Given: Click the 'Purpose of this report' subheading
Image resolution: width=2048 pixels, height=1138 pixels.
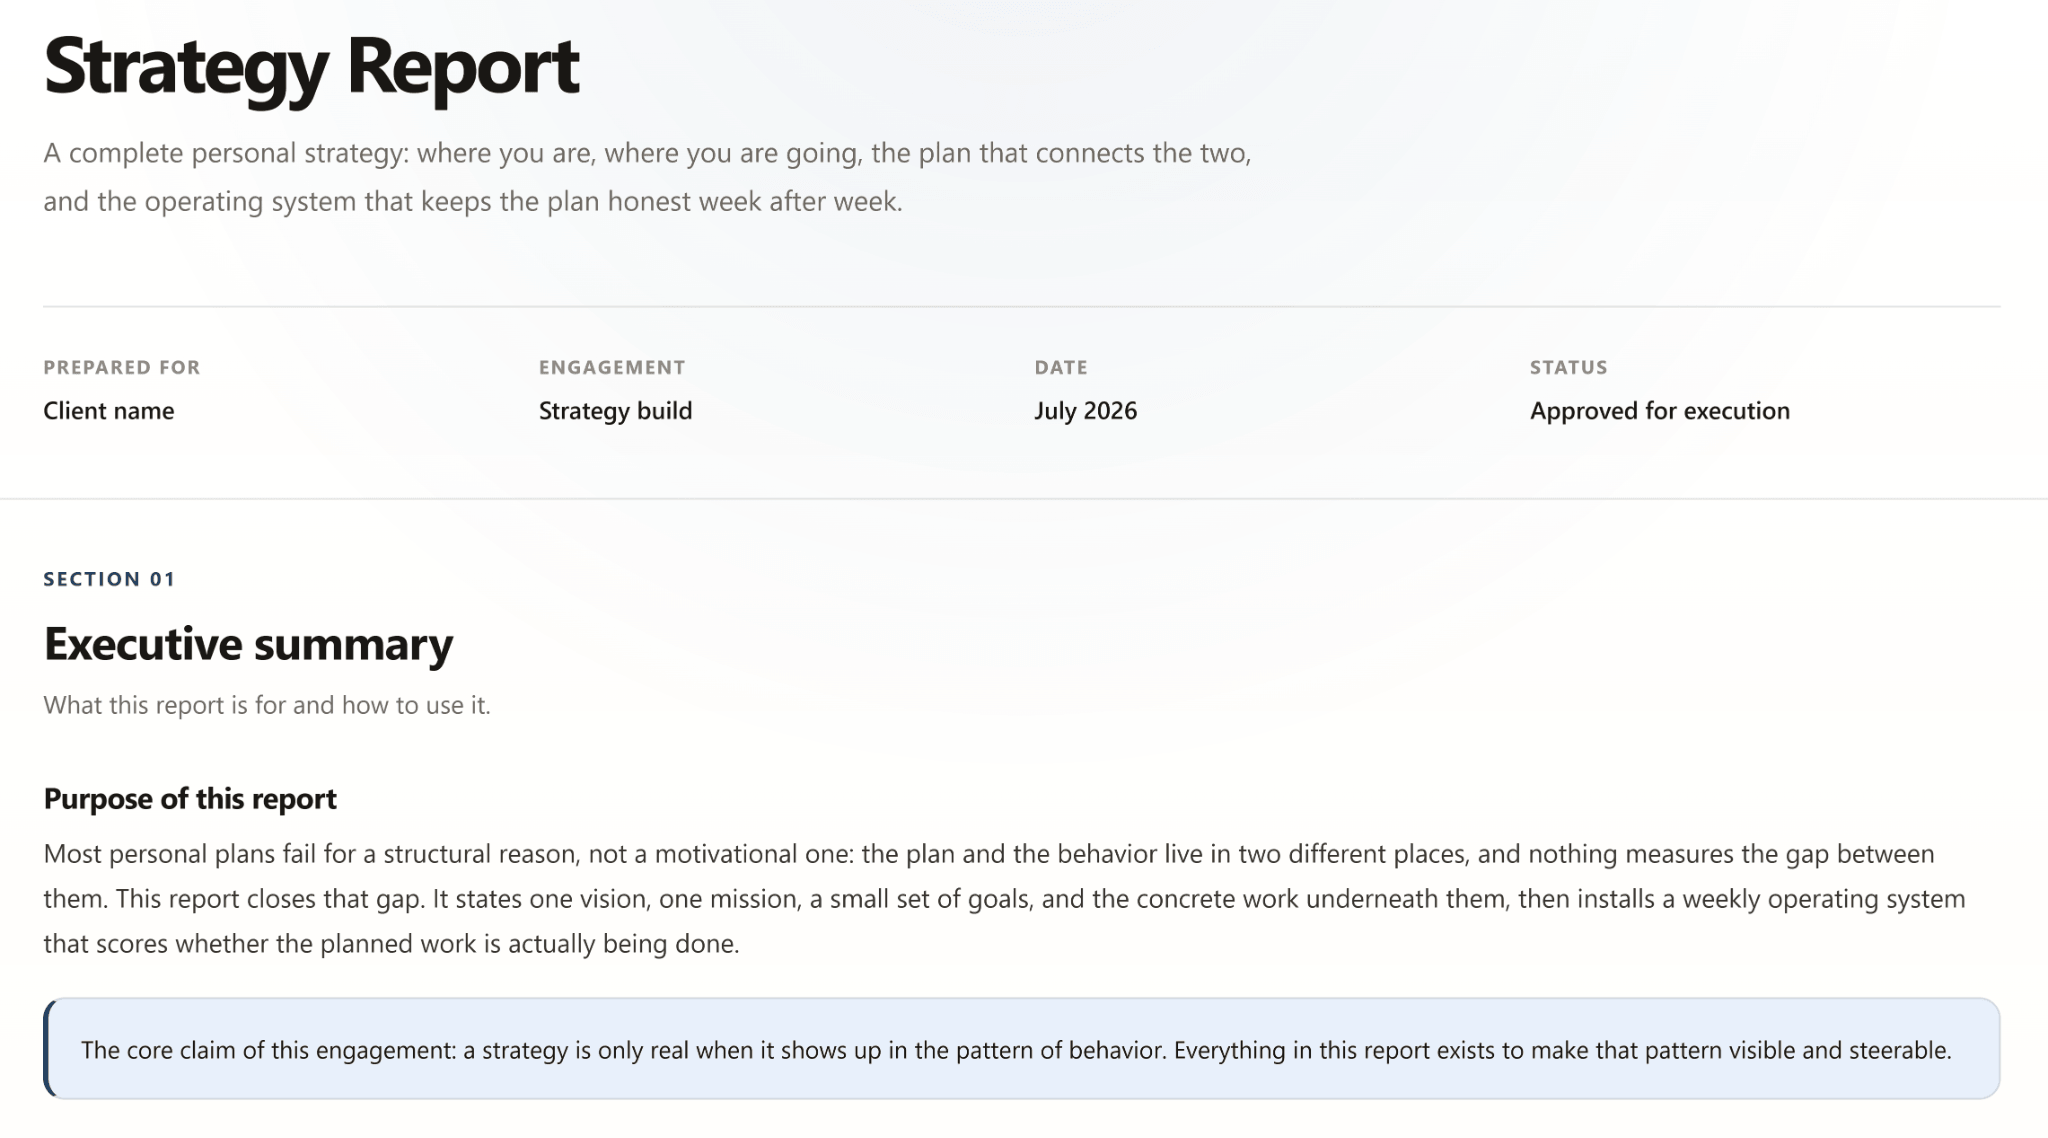Looking at the screenshot, I should (x=190, y=799).
